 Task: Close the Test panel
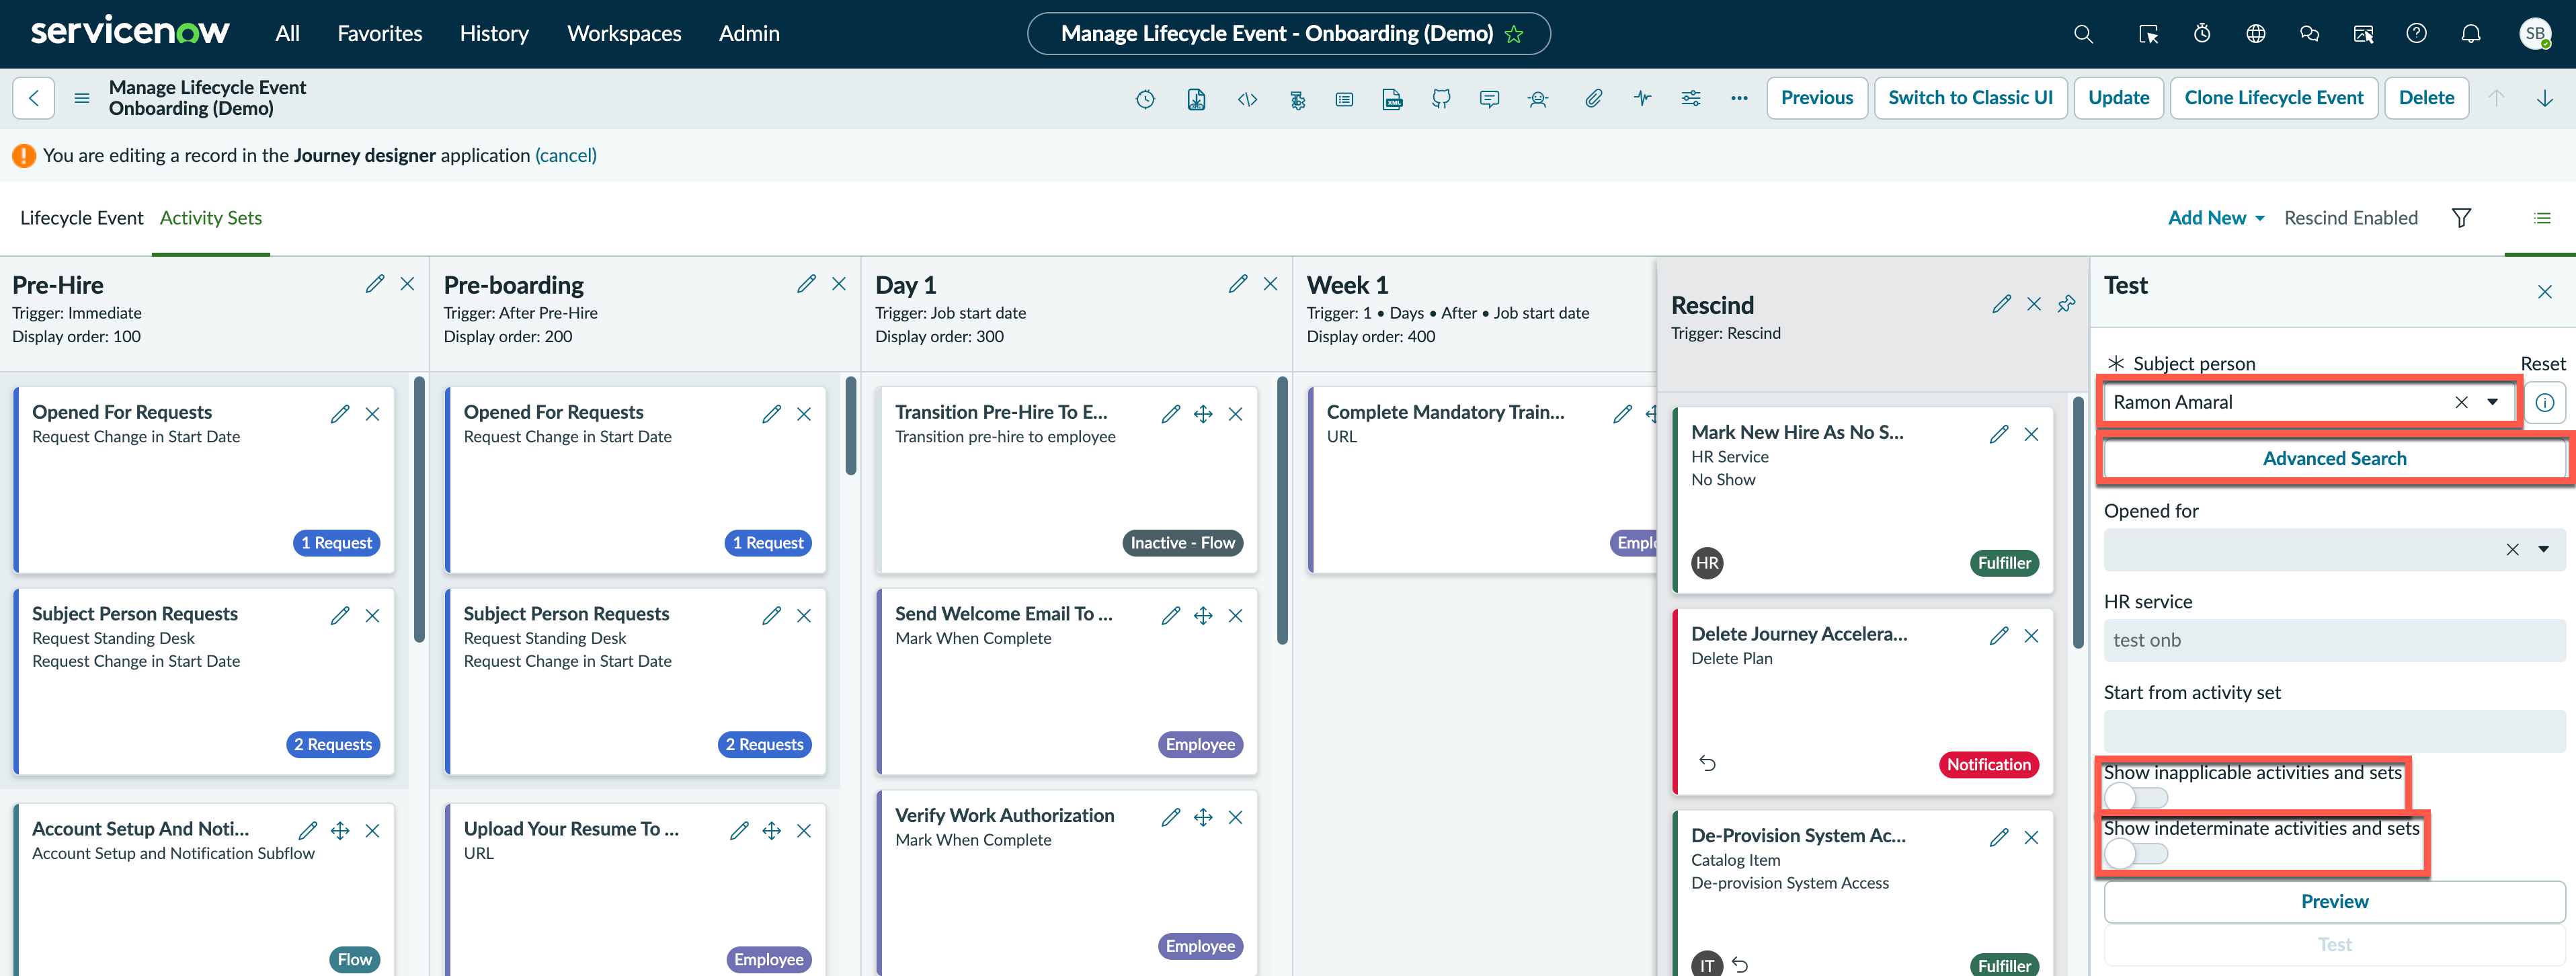pos(2544,292)
